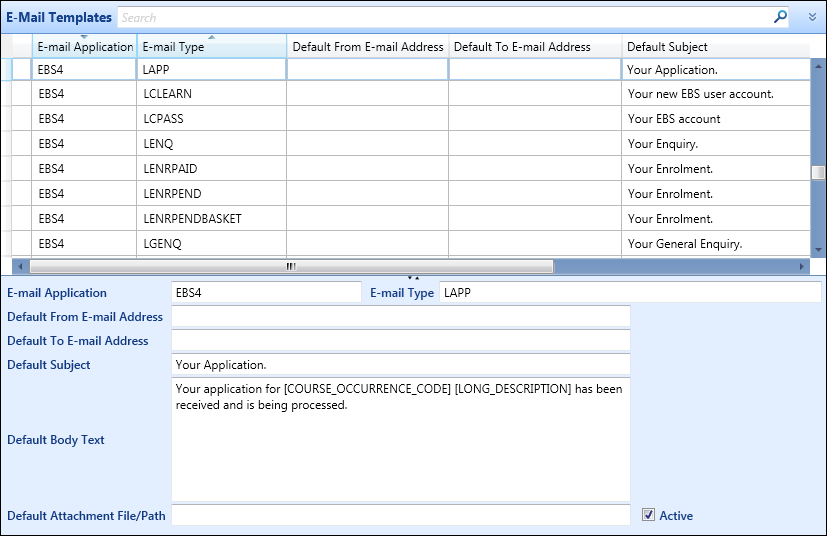Click the Default Subject detail field
827x536 pixels.
pos(401,365)
